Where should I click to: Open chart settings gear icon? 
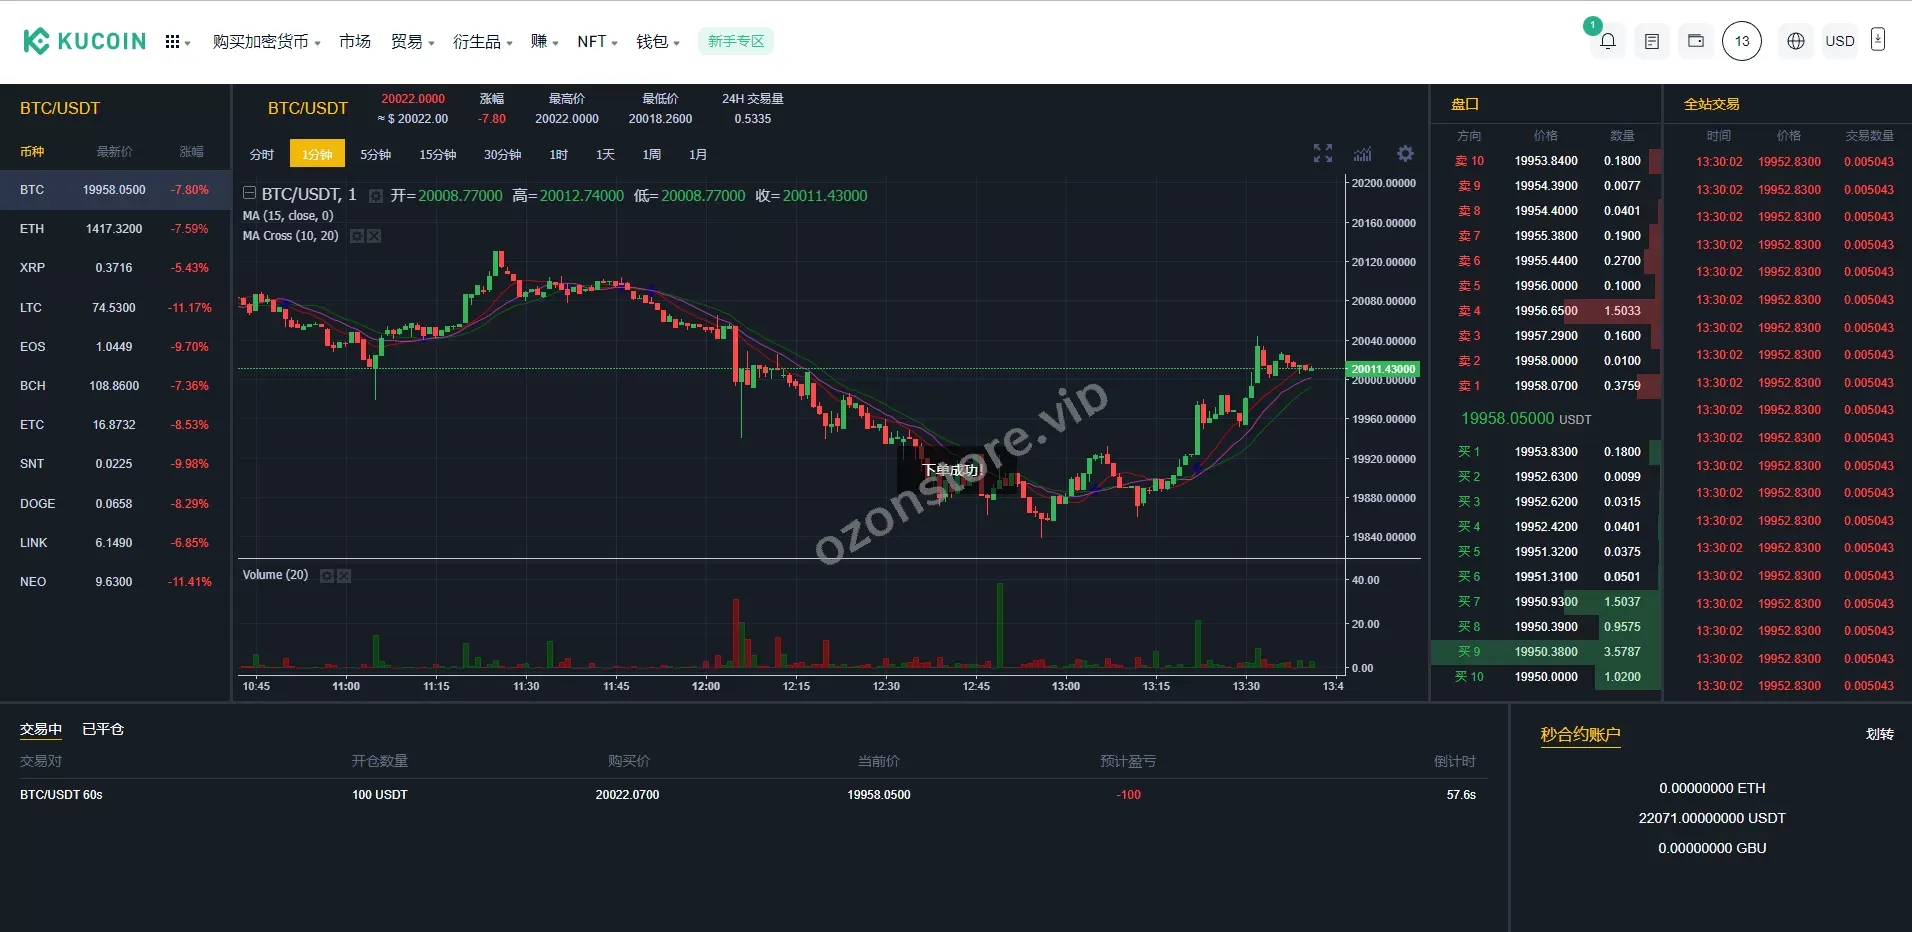[1405, 153]
